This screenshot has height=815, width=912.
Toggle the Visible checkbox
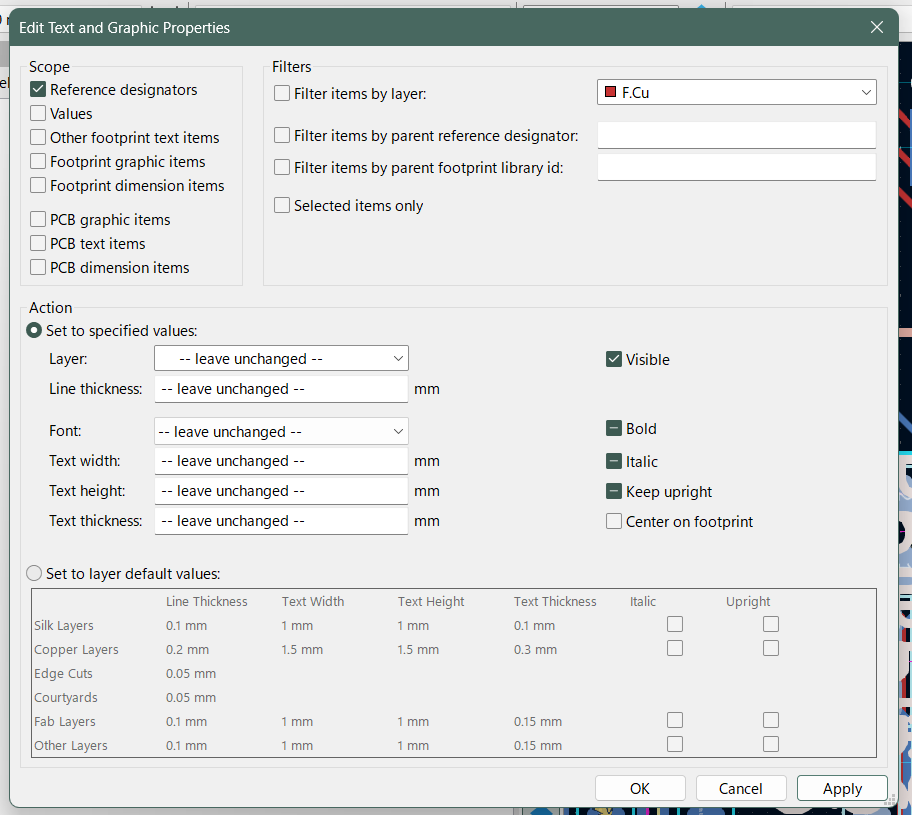point(614,360)
